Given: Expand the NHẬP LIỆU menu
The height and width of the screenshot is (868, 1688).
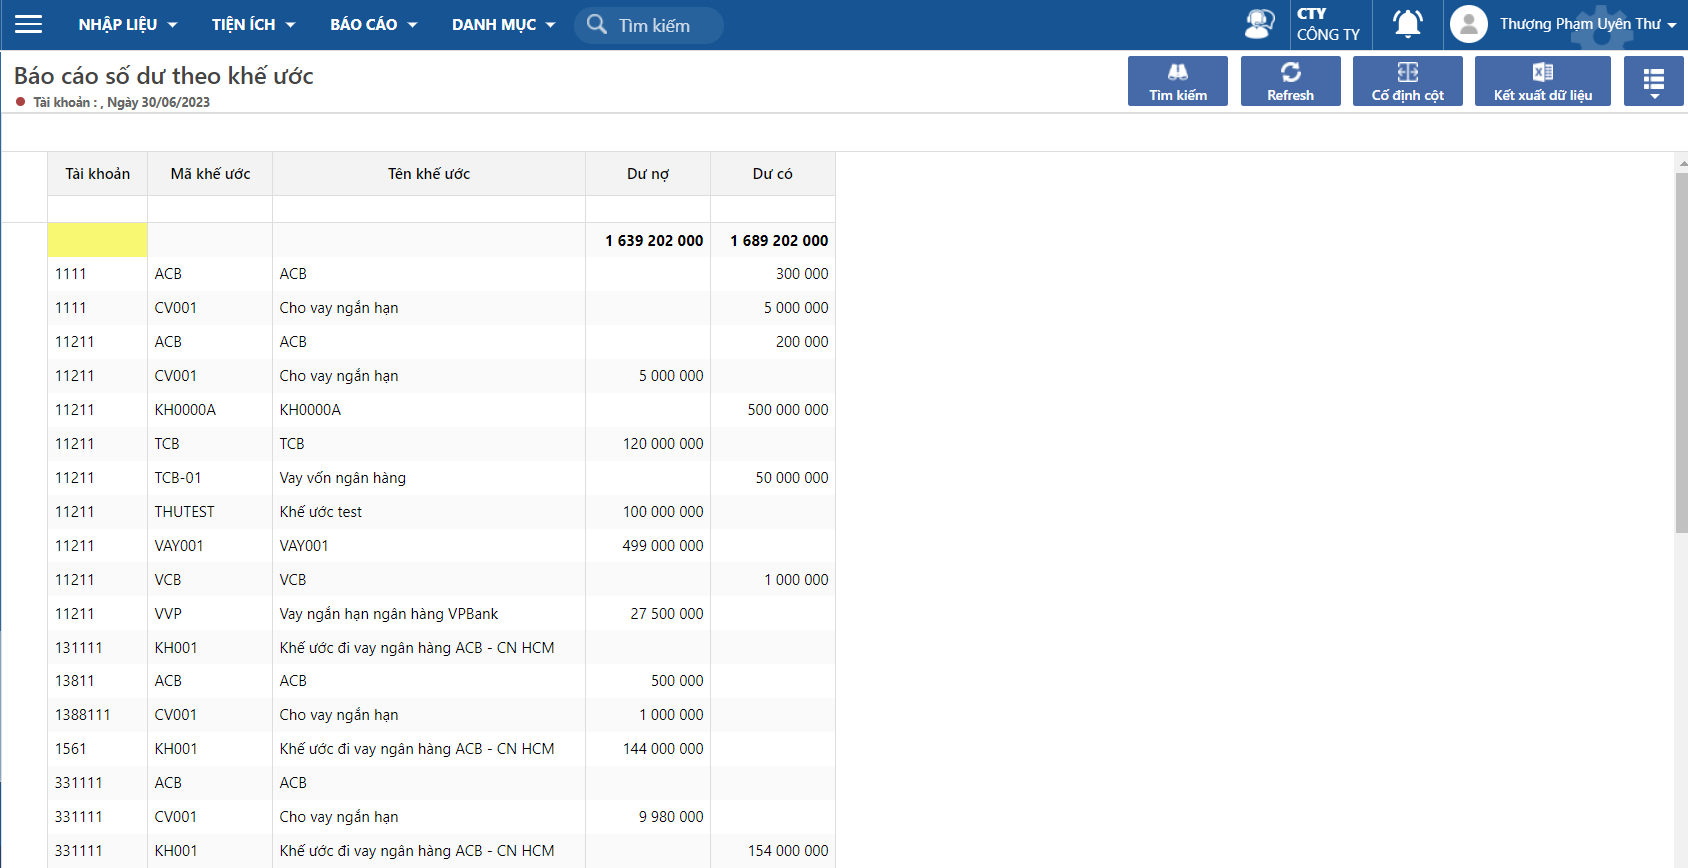Looking at the screenshot, I should click(127, 25).
